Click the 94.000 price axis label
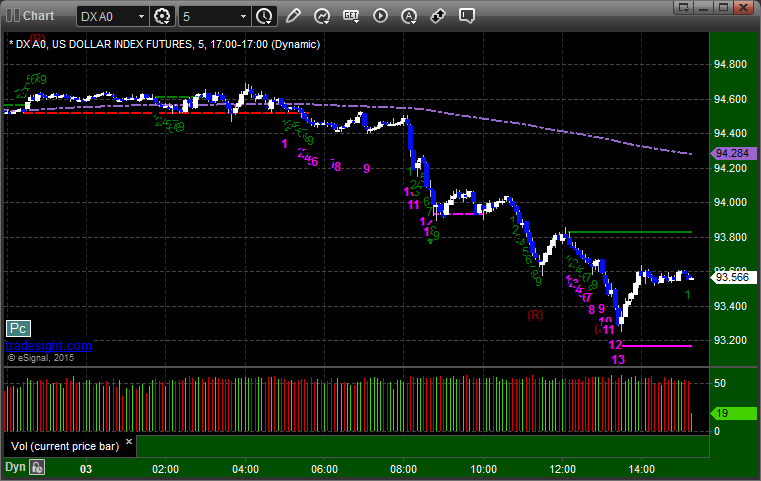The width and height of the screenshot is (761, 481). point(730,202)
